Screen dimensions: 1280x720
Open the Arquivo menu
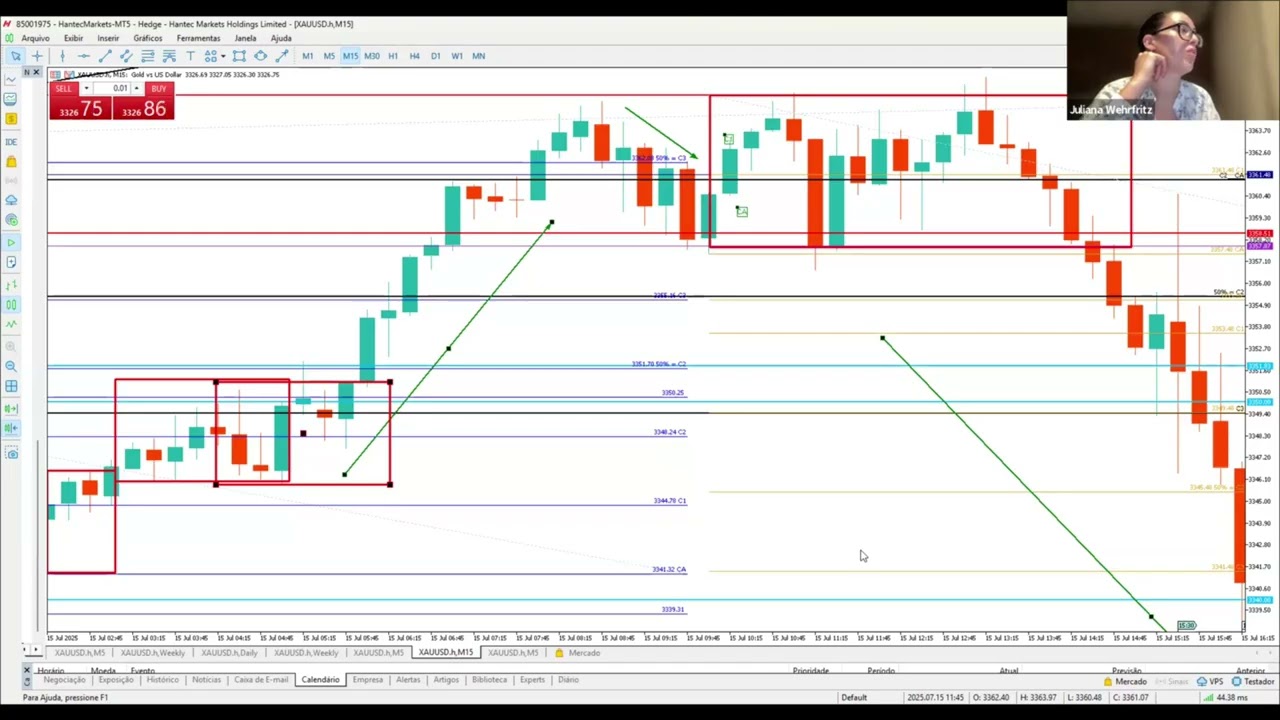(x=35, y=38)
